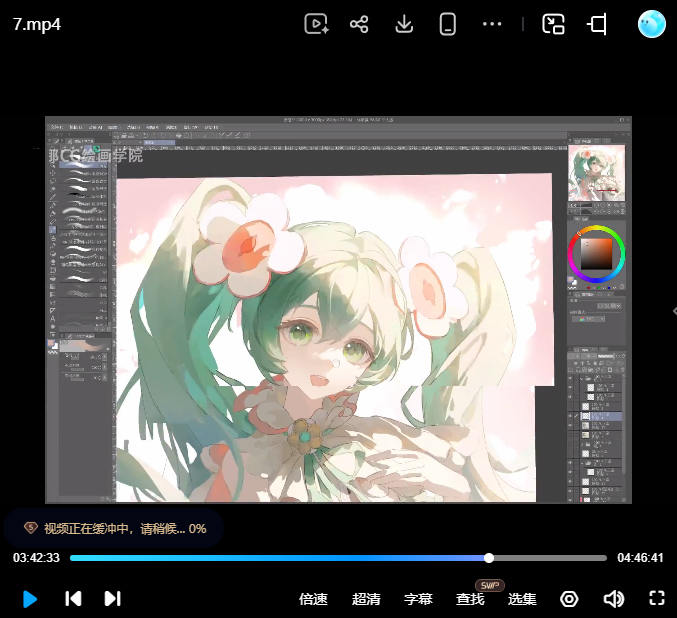Click the 7.mp4 file title
This screenshot has width=677, height=618.
(37, 24)
